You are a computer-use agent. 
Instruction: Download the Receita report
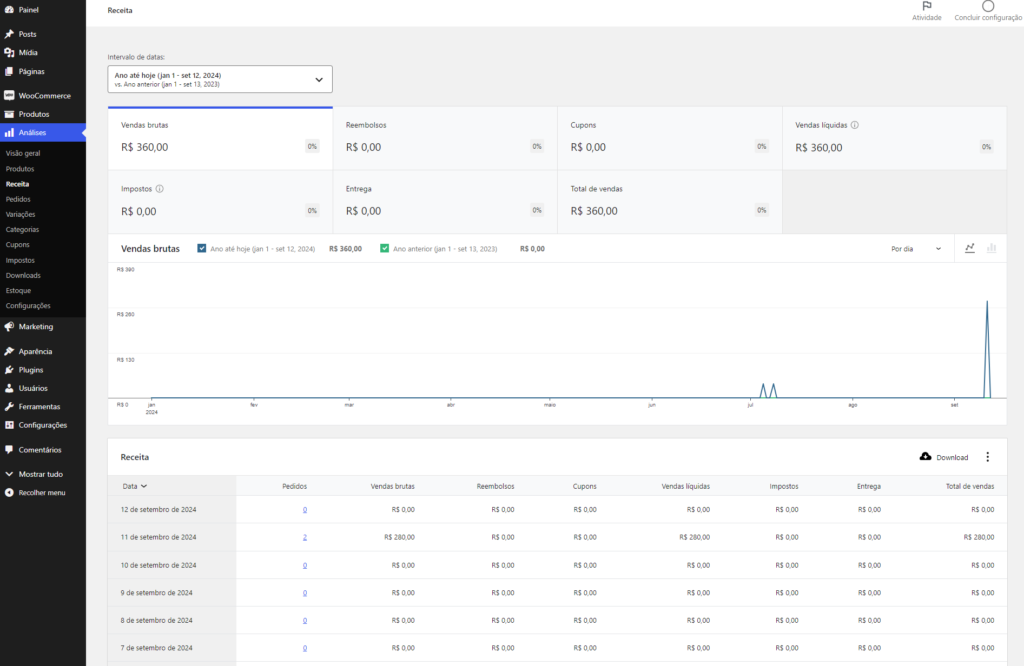944,457
